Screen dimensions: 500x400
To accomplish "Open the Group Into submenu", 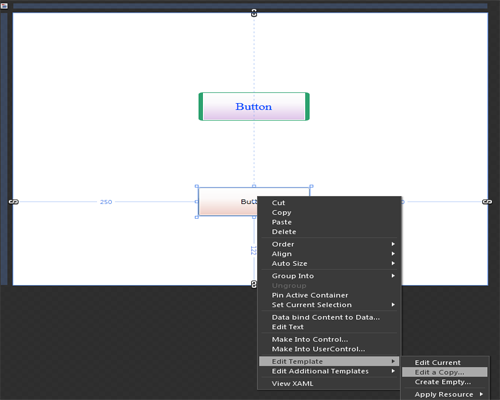I will [329, 276].
